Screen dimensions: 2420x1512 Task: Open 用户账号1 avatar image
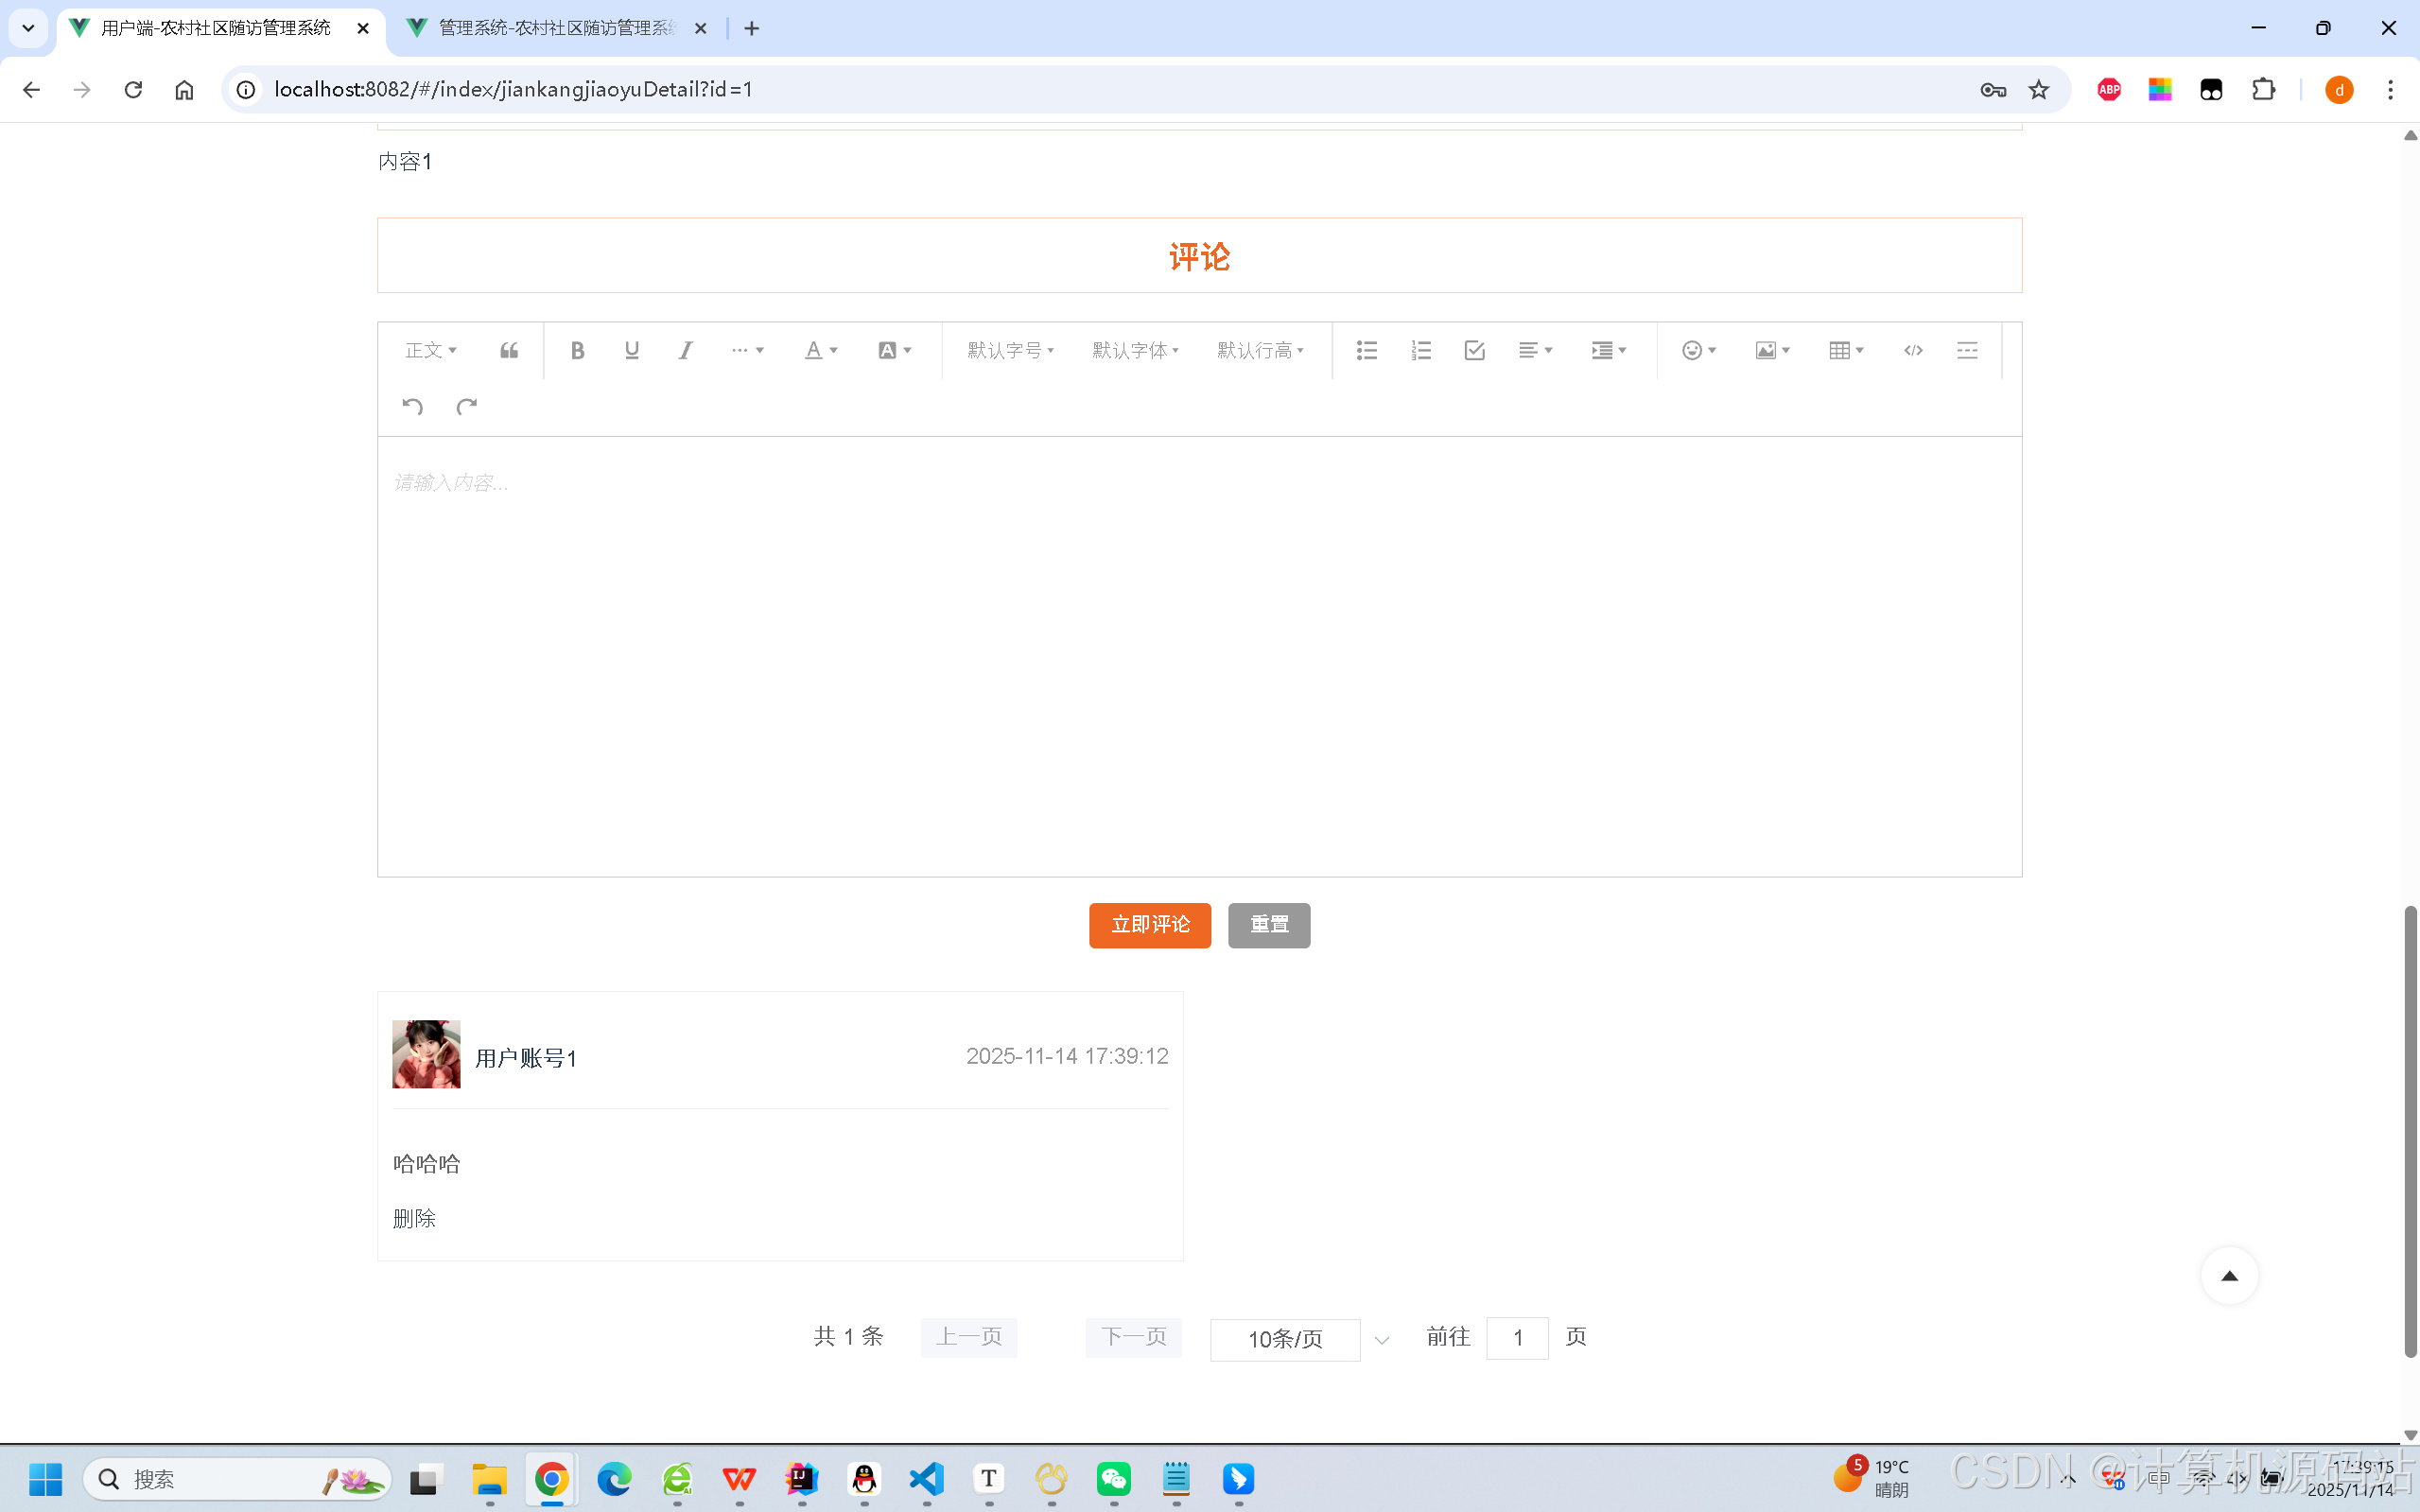click(426, 1054)
